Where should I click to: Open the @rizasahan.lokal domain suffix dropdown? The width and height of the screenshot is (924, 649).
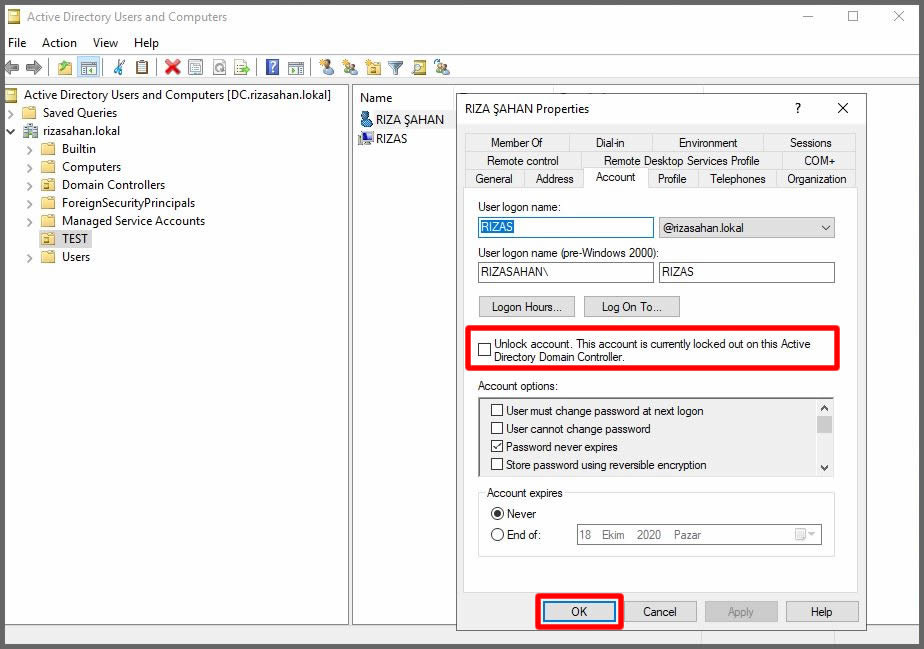tap(746, 228)
